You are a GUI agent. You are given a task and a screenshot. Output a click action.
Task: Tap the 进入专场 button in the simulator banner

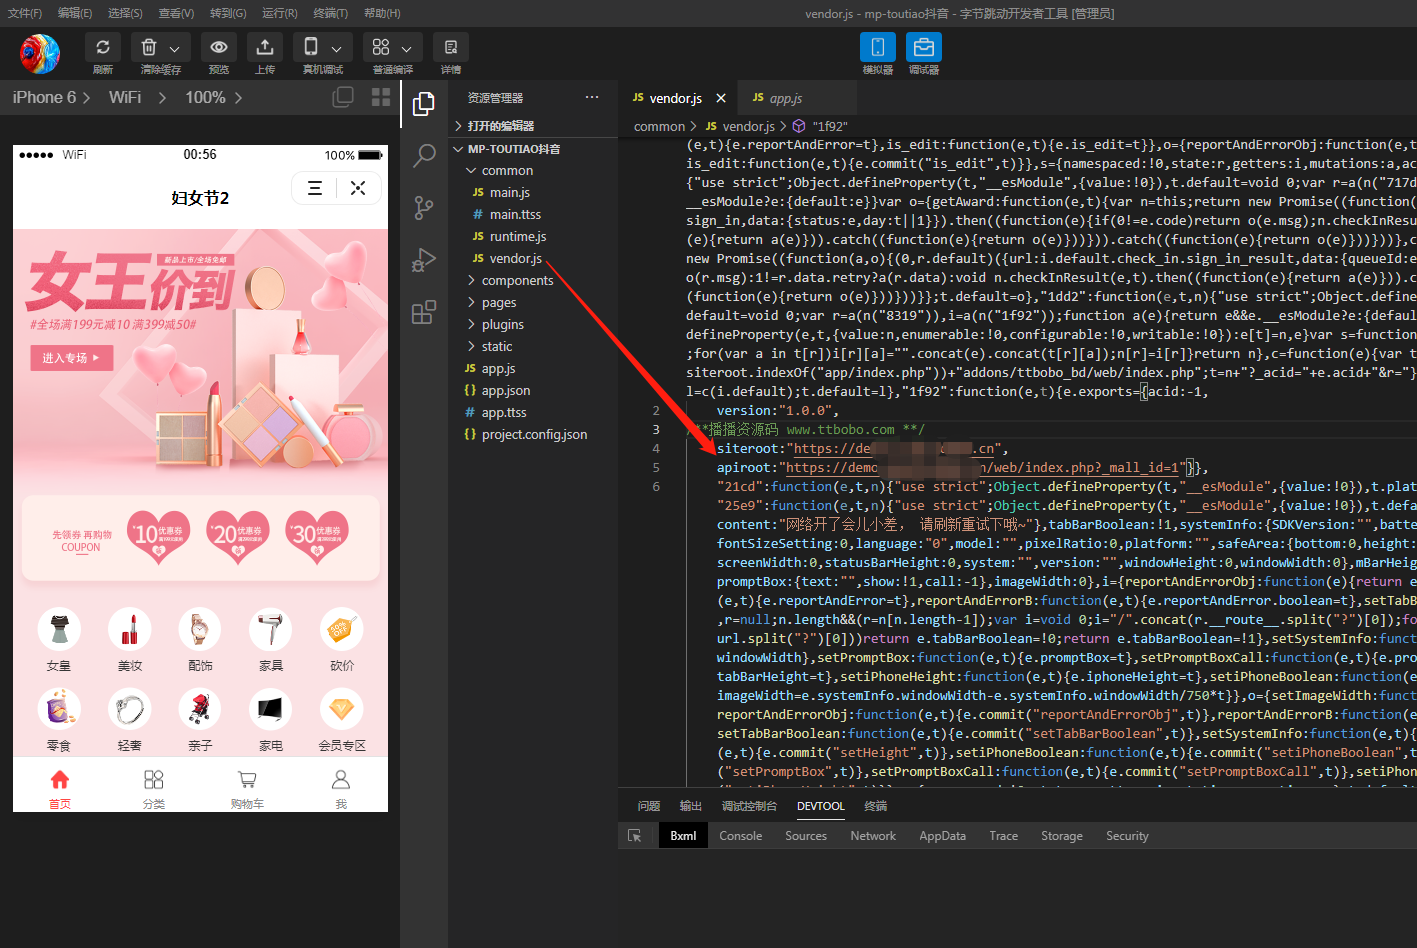(x=71, y=358)
